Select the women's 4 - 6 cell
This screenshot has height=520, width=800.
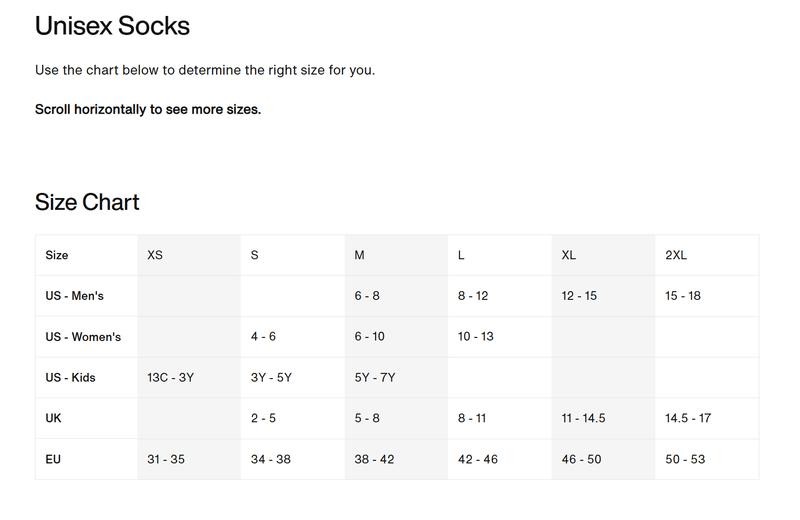click(x=263, y=337)
